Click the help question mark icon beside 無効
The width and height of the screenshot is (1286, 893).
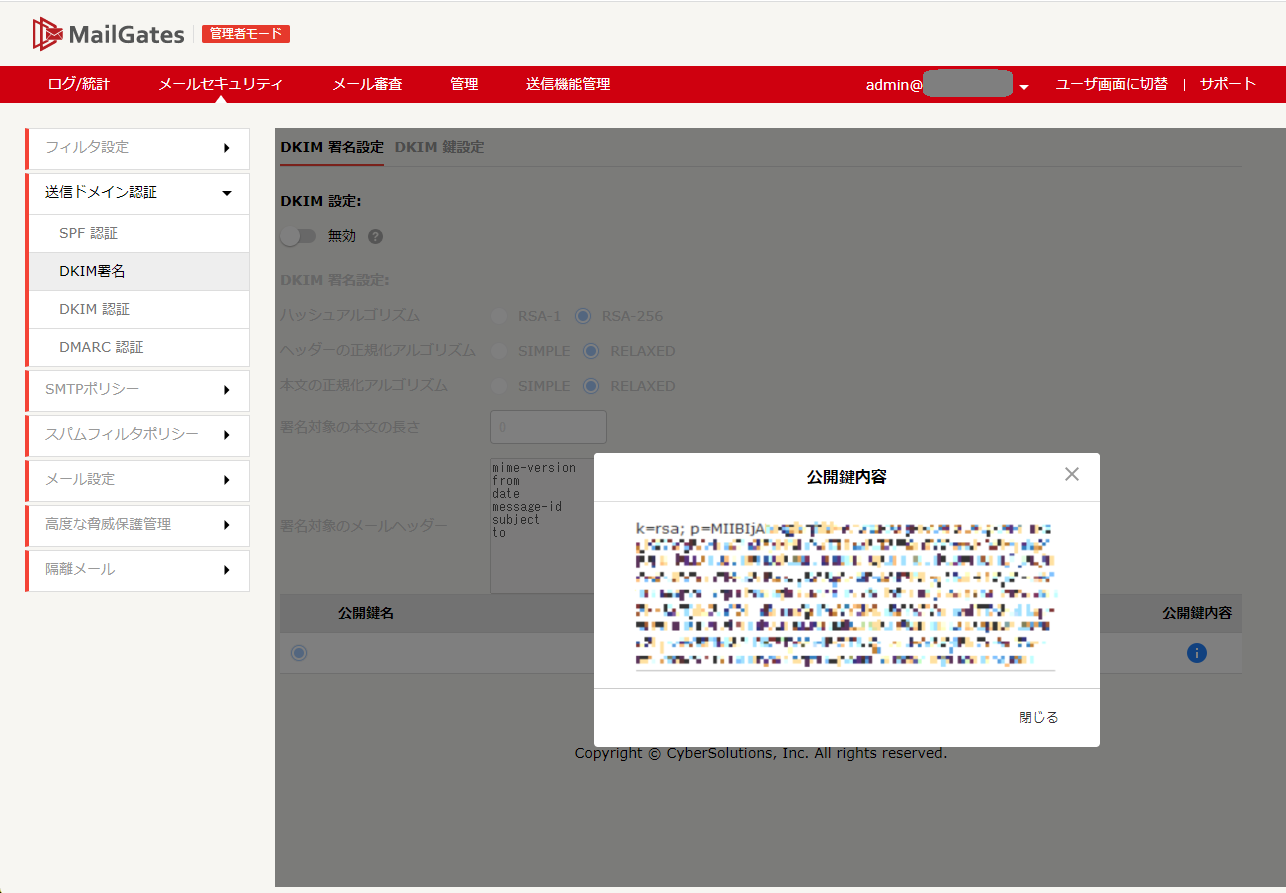pos(375,237)
